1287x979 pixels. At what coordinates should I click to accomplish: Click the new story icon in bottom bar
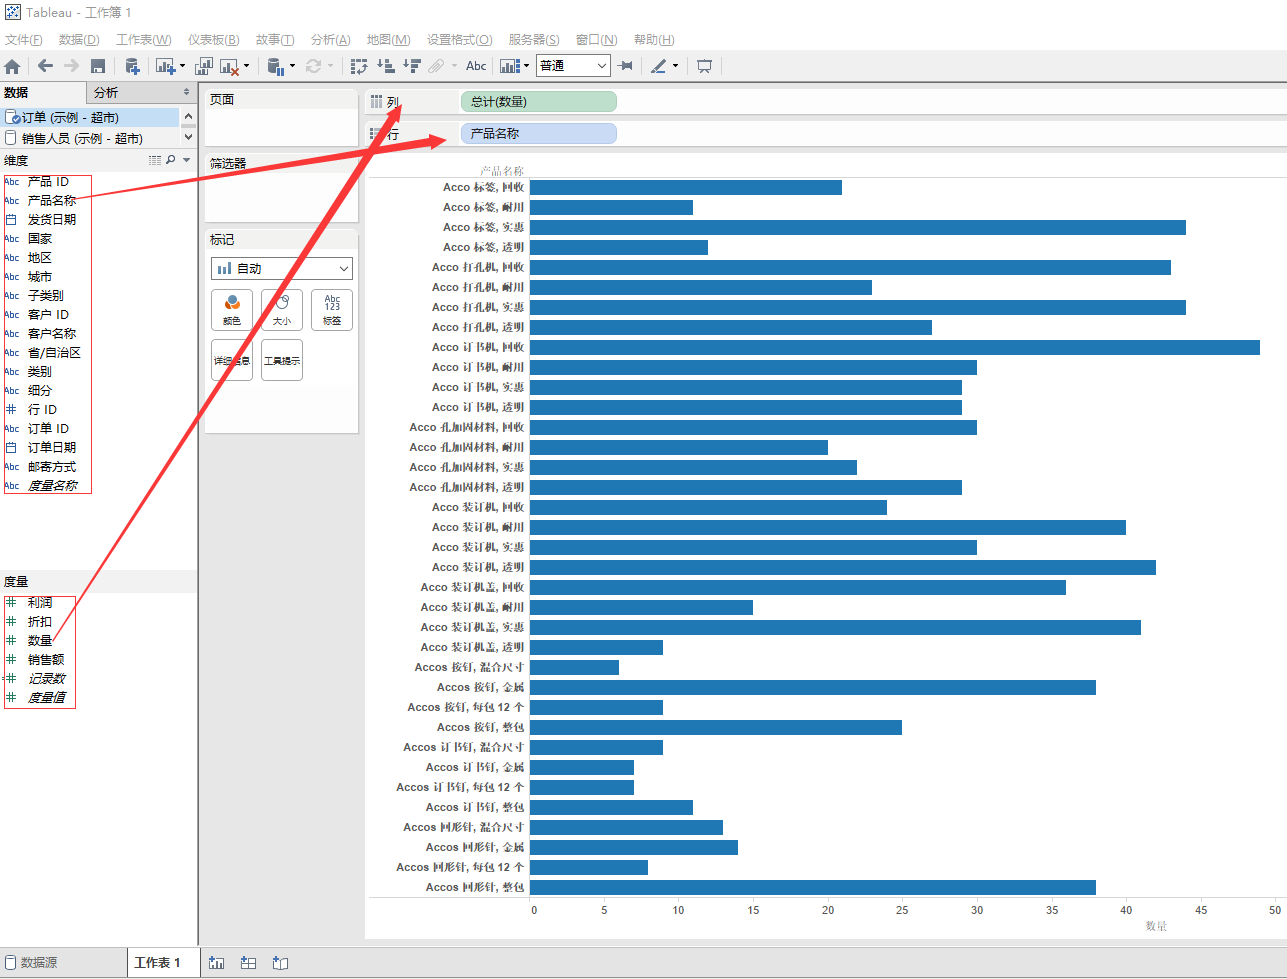(x=280, y=963)
